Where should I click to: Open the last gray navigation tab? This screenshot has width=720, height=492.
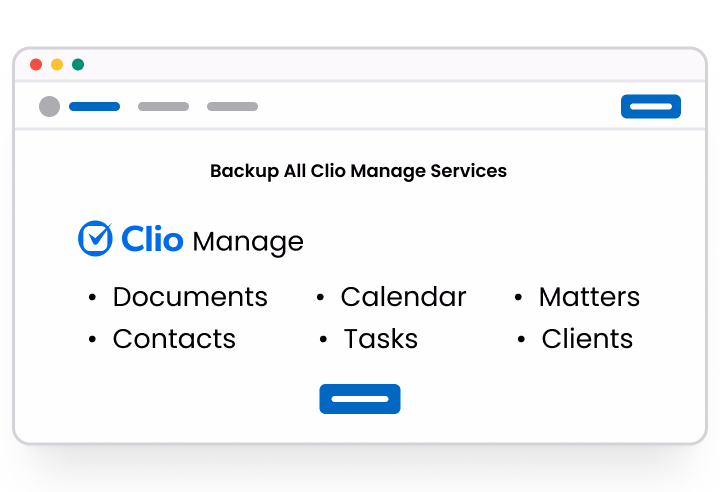(232, 106)
